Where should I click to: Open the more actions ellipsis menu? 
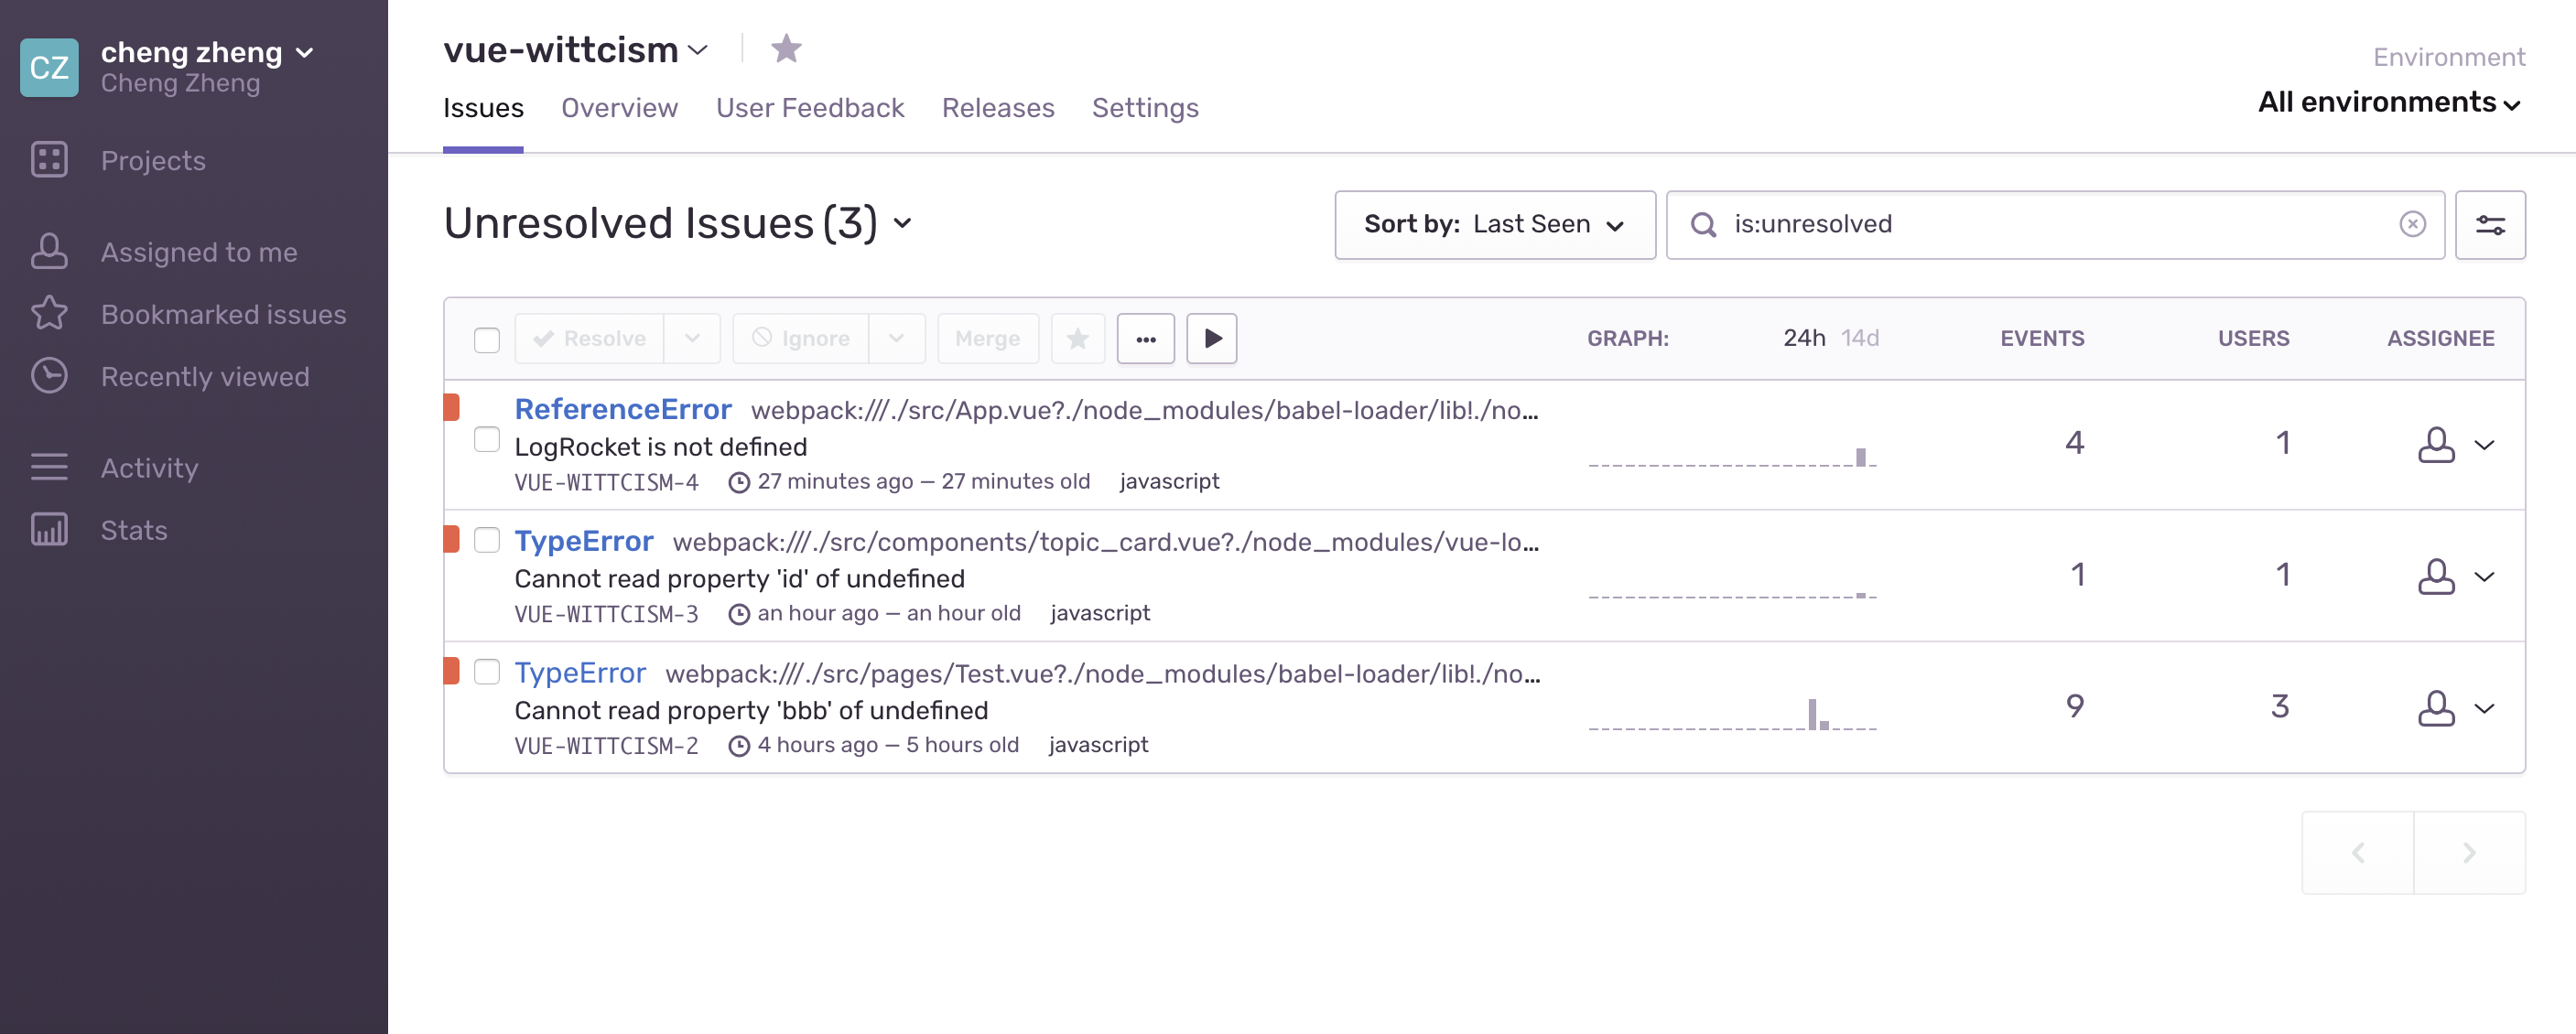tap(1145, 338)
